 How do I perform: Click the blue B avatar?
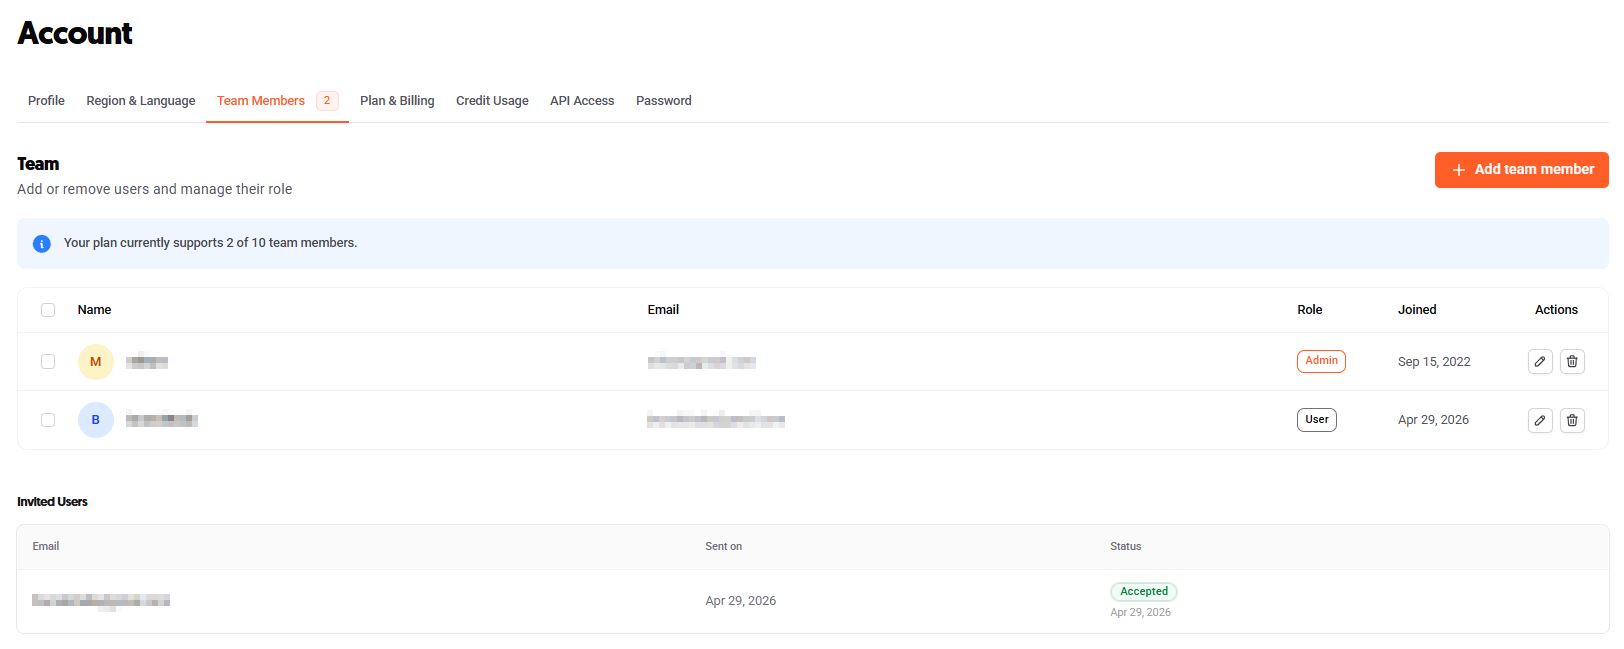96,420
